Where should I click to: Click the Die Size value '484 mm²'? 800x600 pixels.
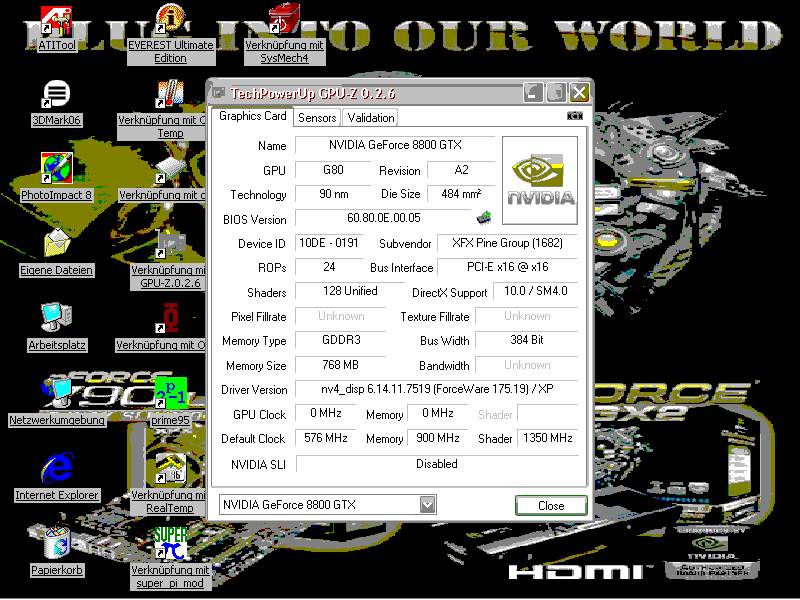(461, 194)
